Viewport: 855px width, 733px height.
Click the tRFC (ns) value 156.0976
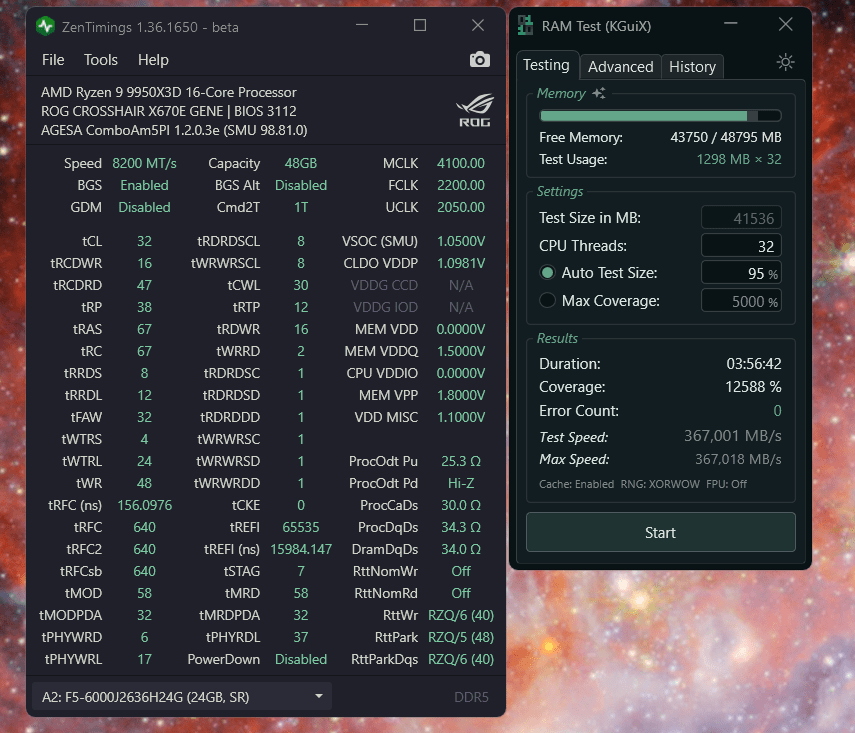click(144, 505)
